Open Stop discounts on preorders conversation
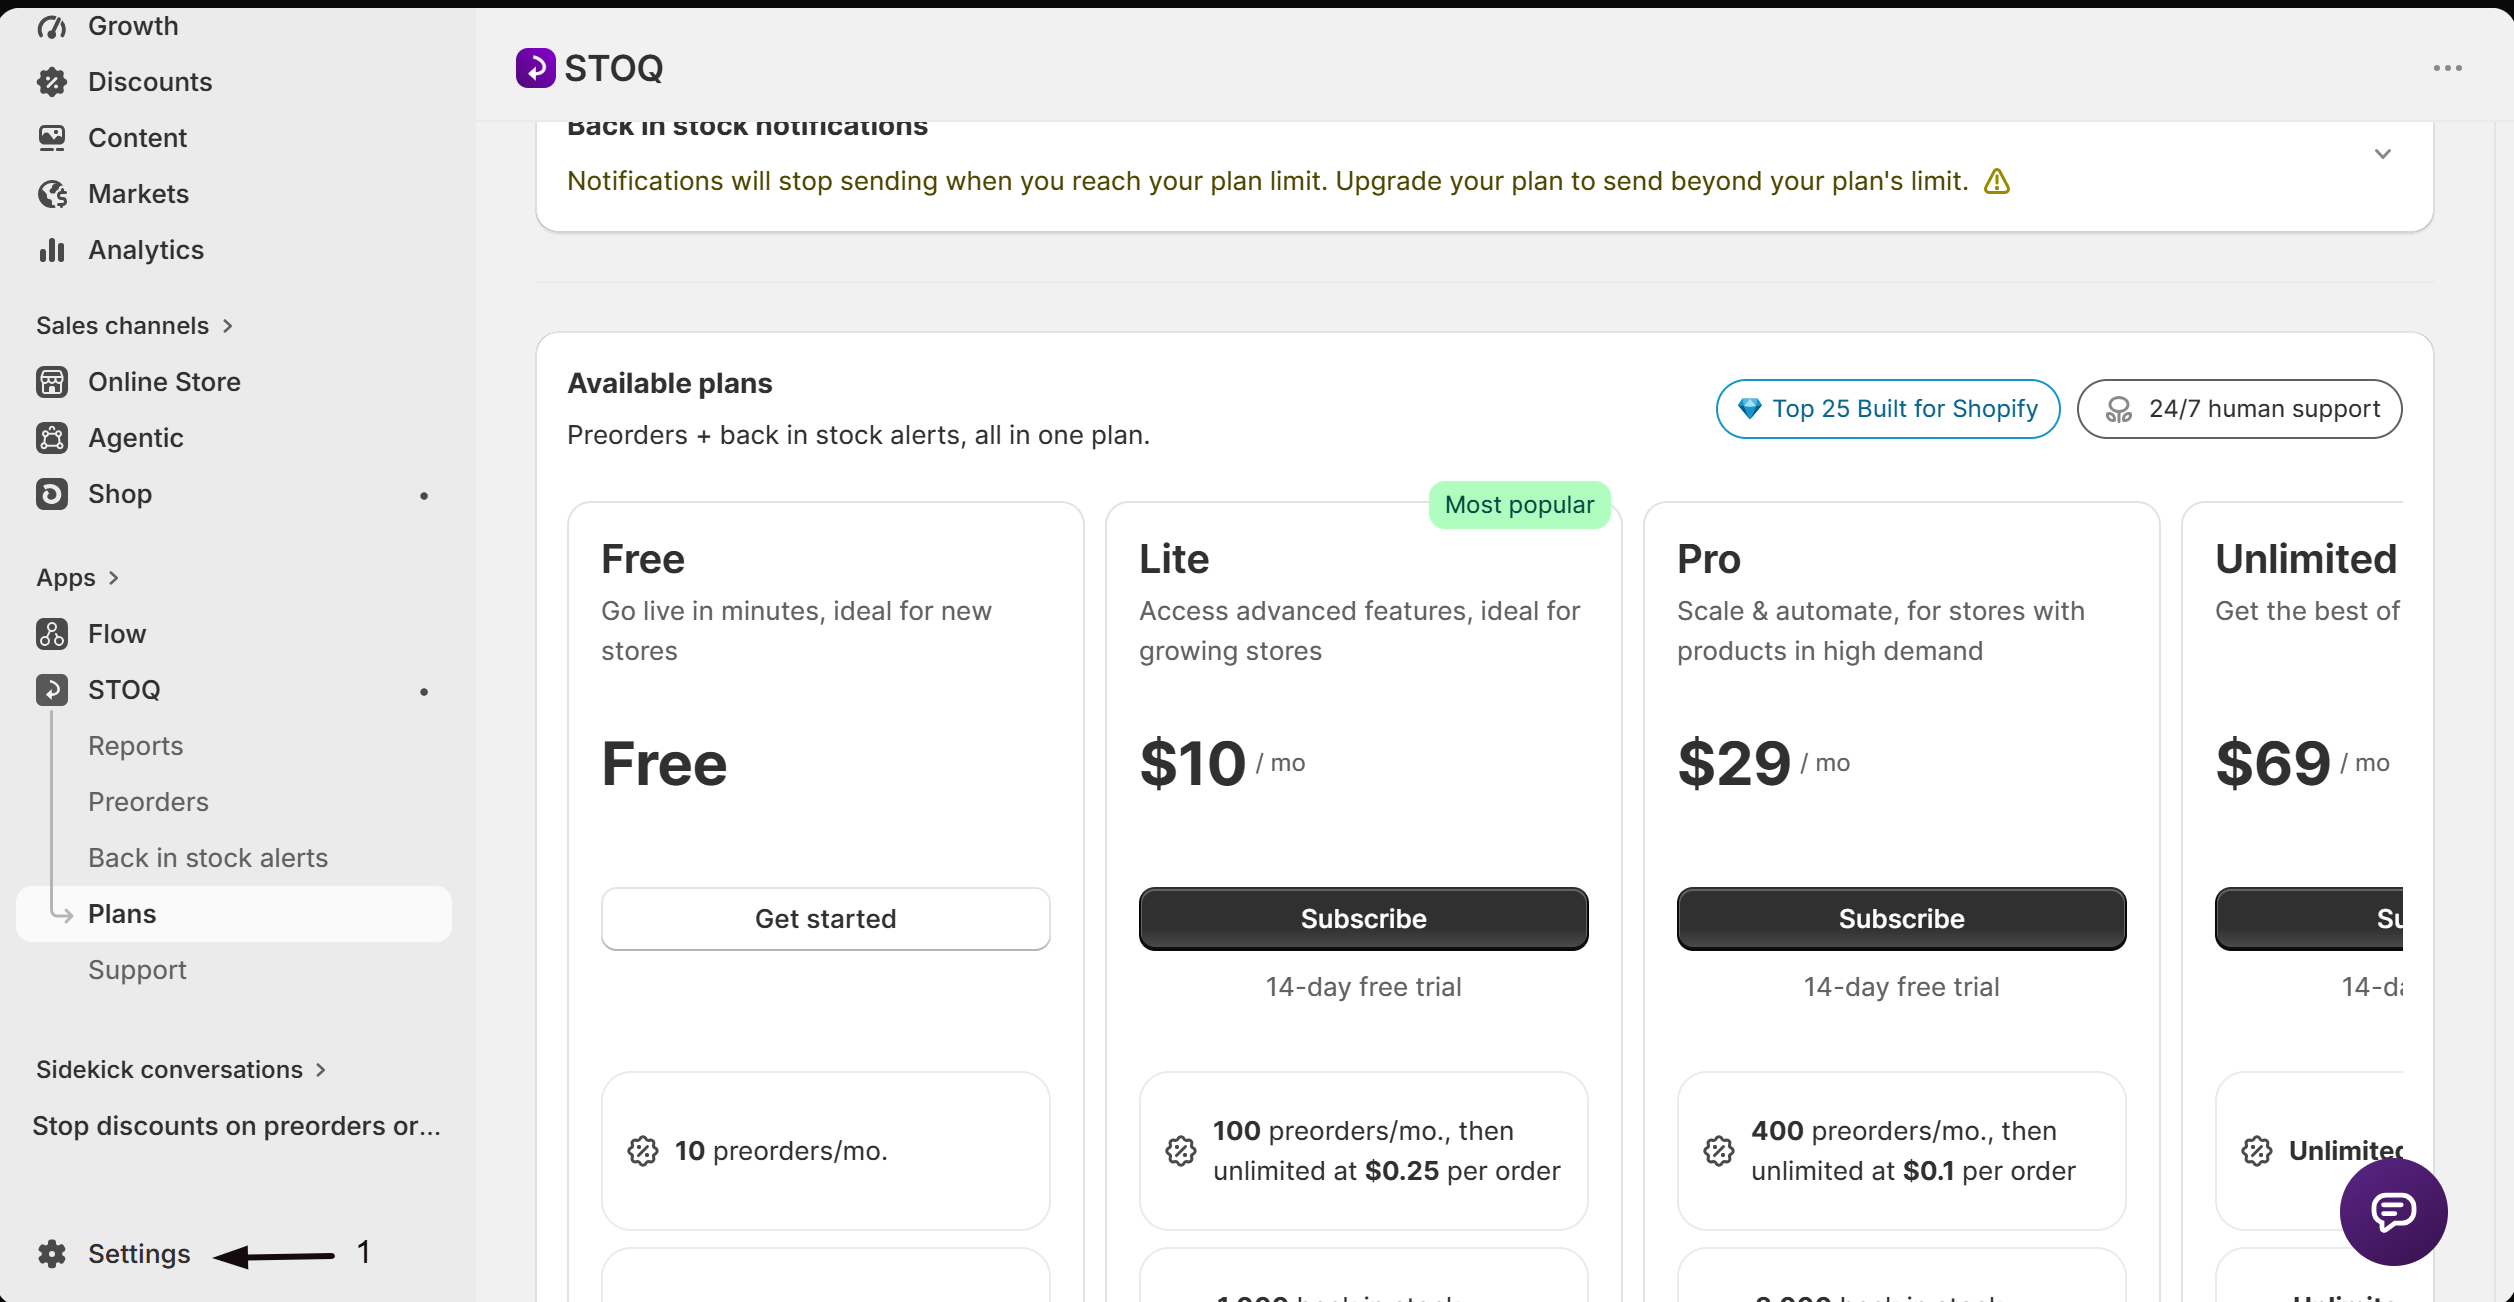Image resolution: width=2514 pixels, height=1302 pixels. (x=236, y=1126)
